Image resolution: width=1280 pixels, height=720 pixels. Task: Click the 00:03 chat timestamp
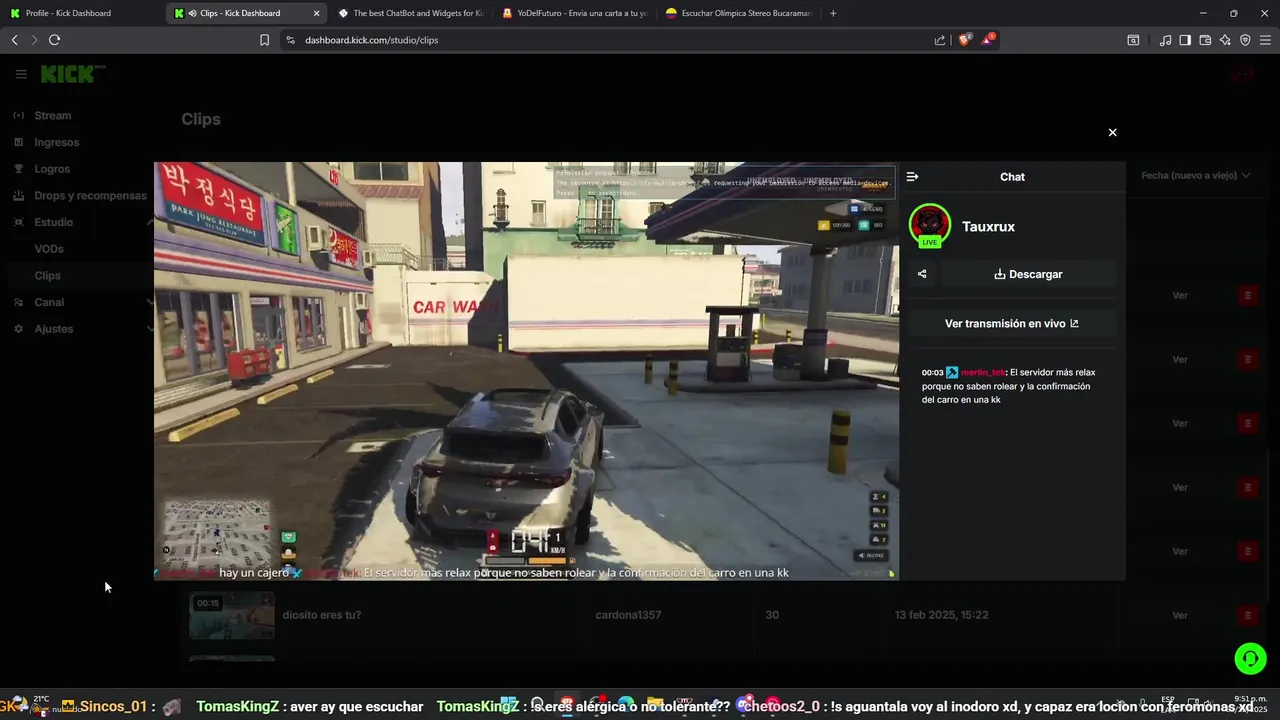pyautogui.click(x=932, y=372)
